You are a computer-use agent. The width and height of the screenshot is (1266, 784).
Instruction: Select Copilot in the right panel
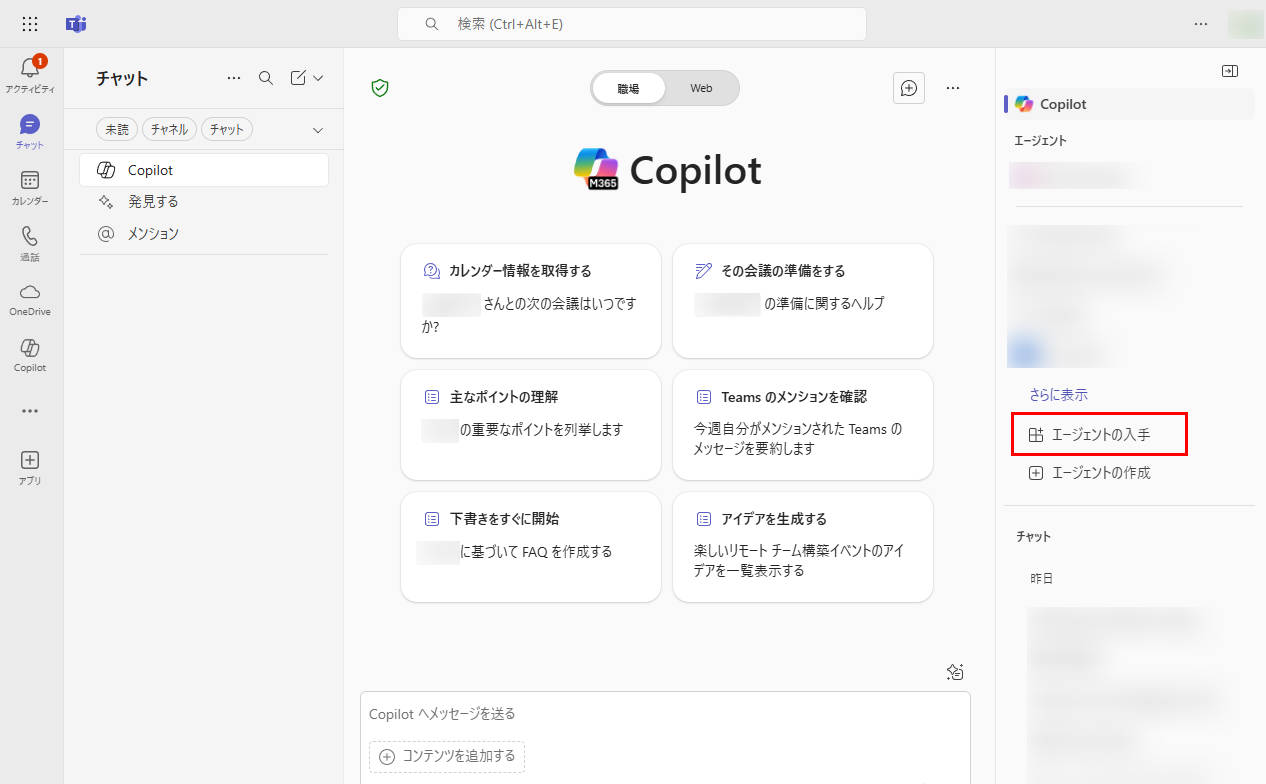point(1130,104)
